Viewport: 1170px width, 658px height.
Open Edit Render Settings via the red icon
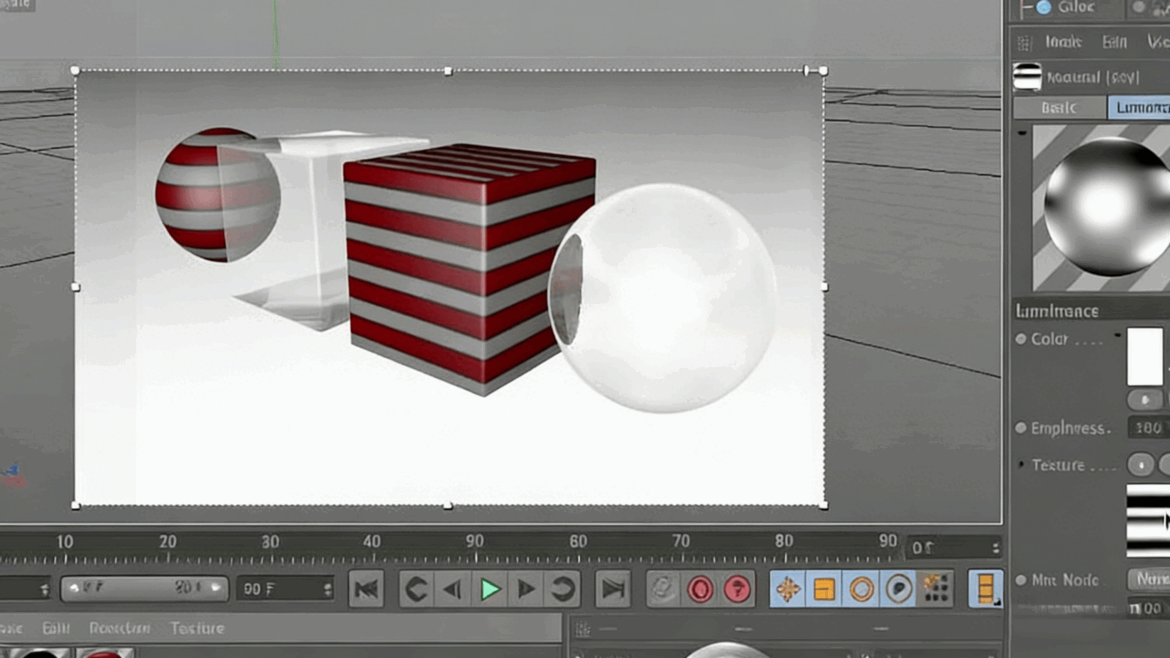pyautogui.click(x=738, y=589)
